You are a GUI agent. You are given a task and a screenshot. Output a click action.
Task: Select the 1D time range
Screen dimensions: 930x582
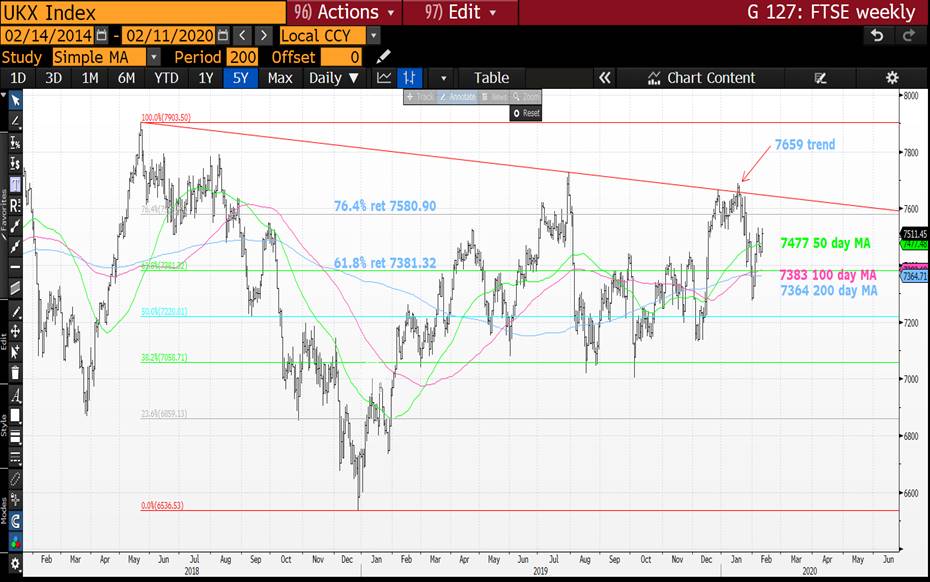point(18,78)
